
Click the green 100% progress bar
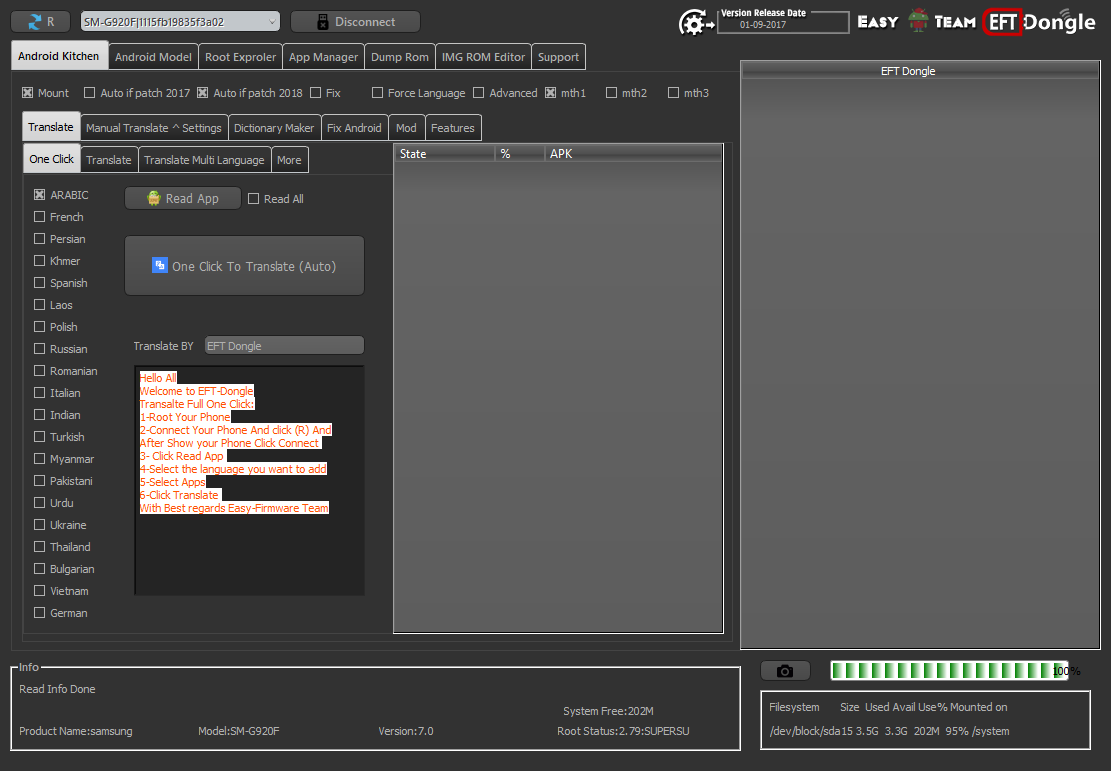(949, 670)
